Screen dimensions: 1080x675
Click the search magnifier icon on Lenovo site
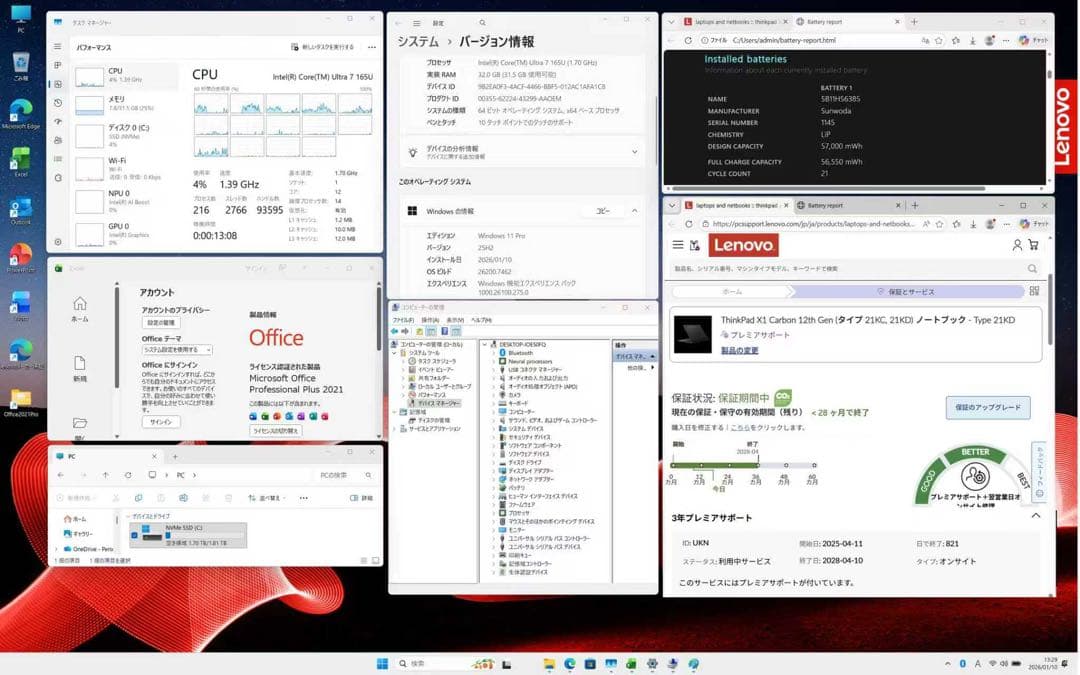click(1032, 268)
